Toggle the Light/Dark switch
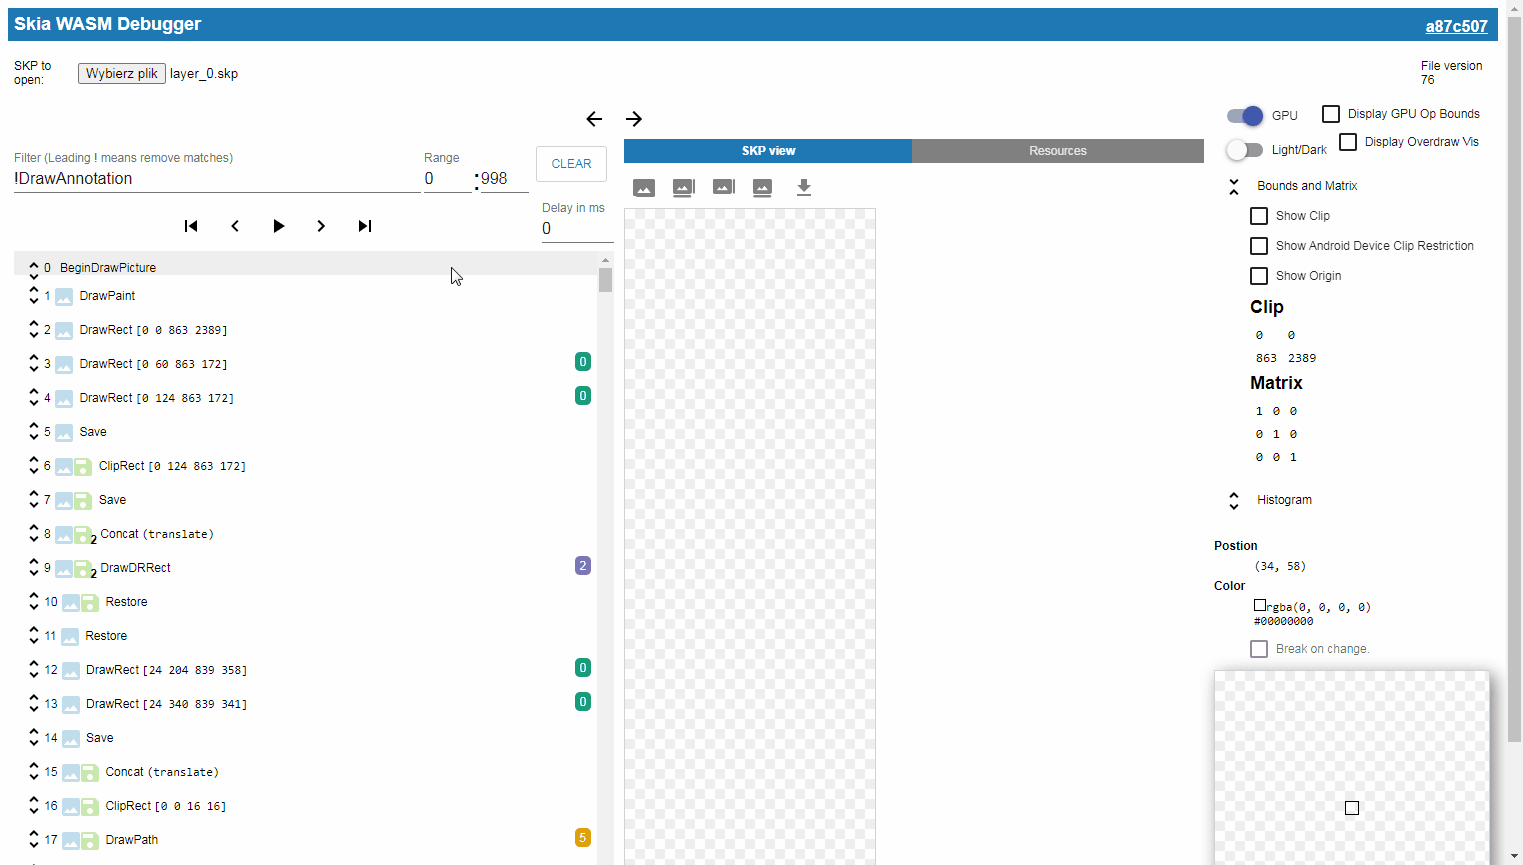The height and width of the screenshot is (865, 1523). 1245,150
